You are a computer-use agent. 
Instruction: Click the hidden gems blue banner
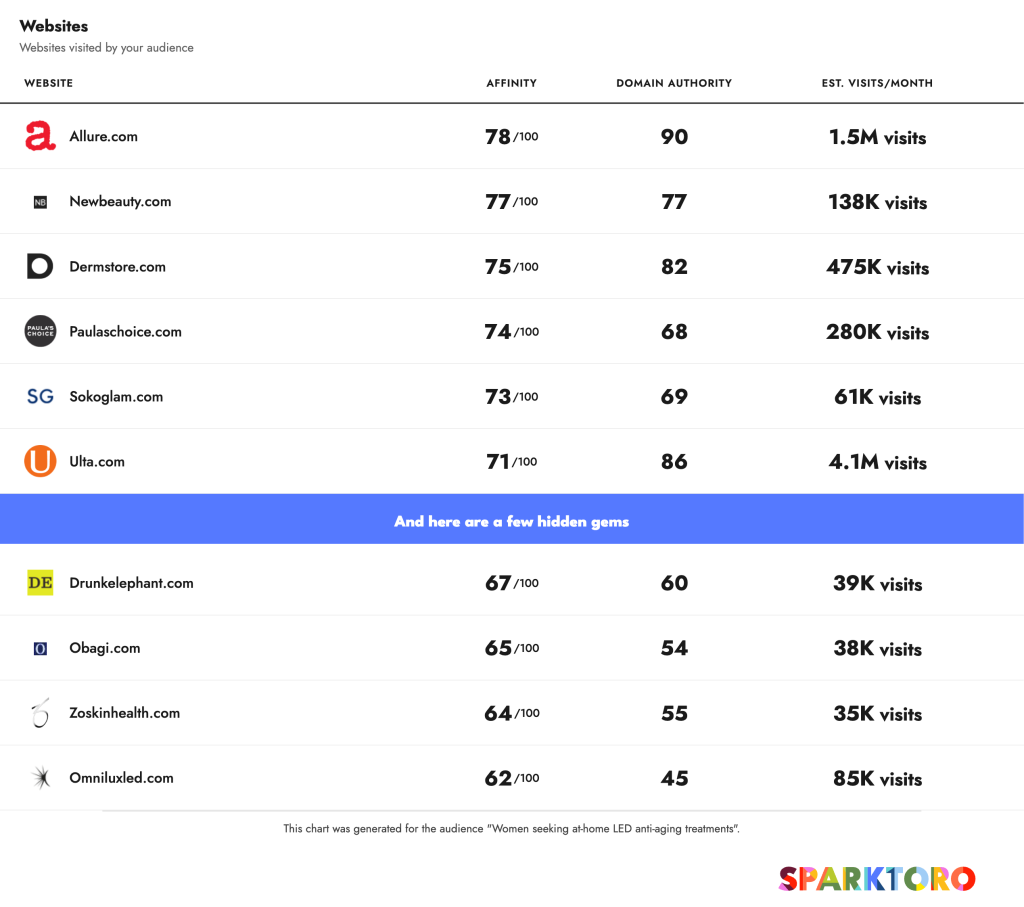[512, 519]
